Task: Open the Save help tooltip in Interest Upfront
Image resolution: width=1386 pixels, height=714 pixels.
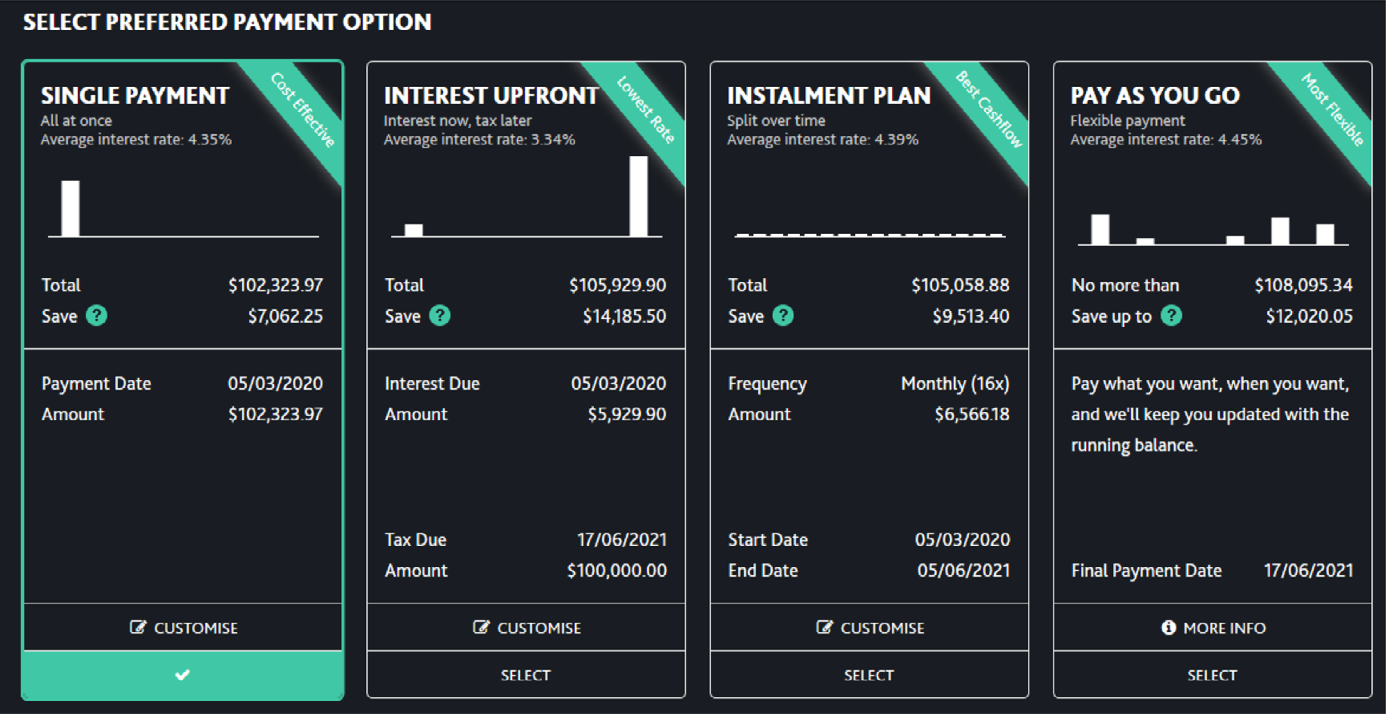Action: (x=440, y=316)
